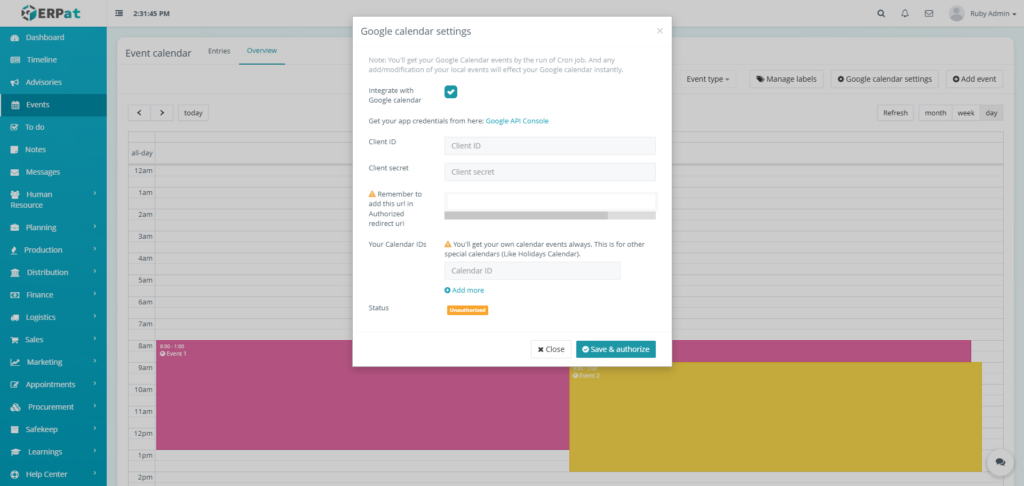
Task: Click the Calendar ID field
Action: tap(532, 270)
